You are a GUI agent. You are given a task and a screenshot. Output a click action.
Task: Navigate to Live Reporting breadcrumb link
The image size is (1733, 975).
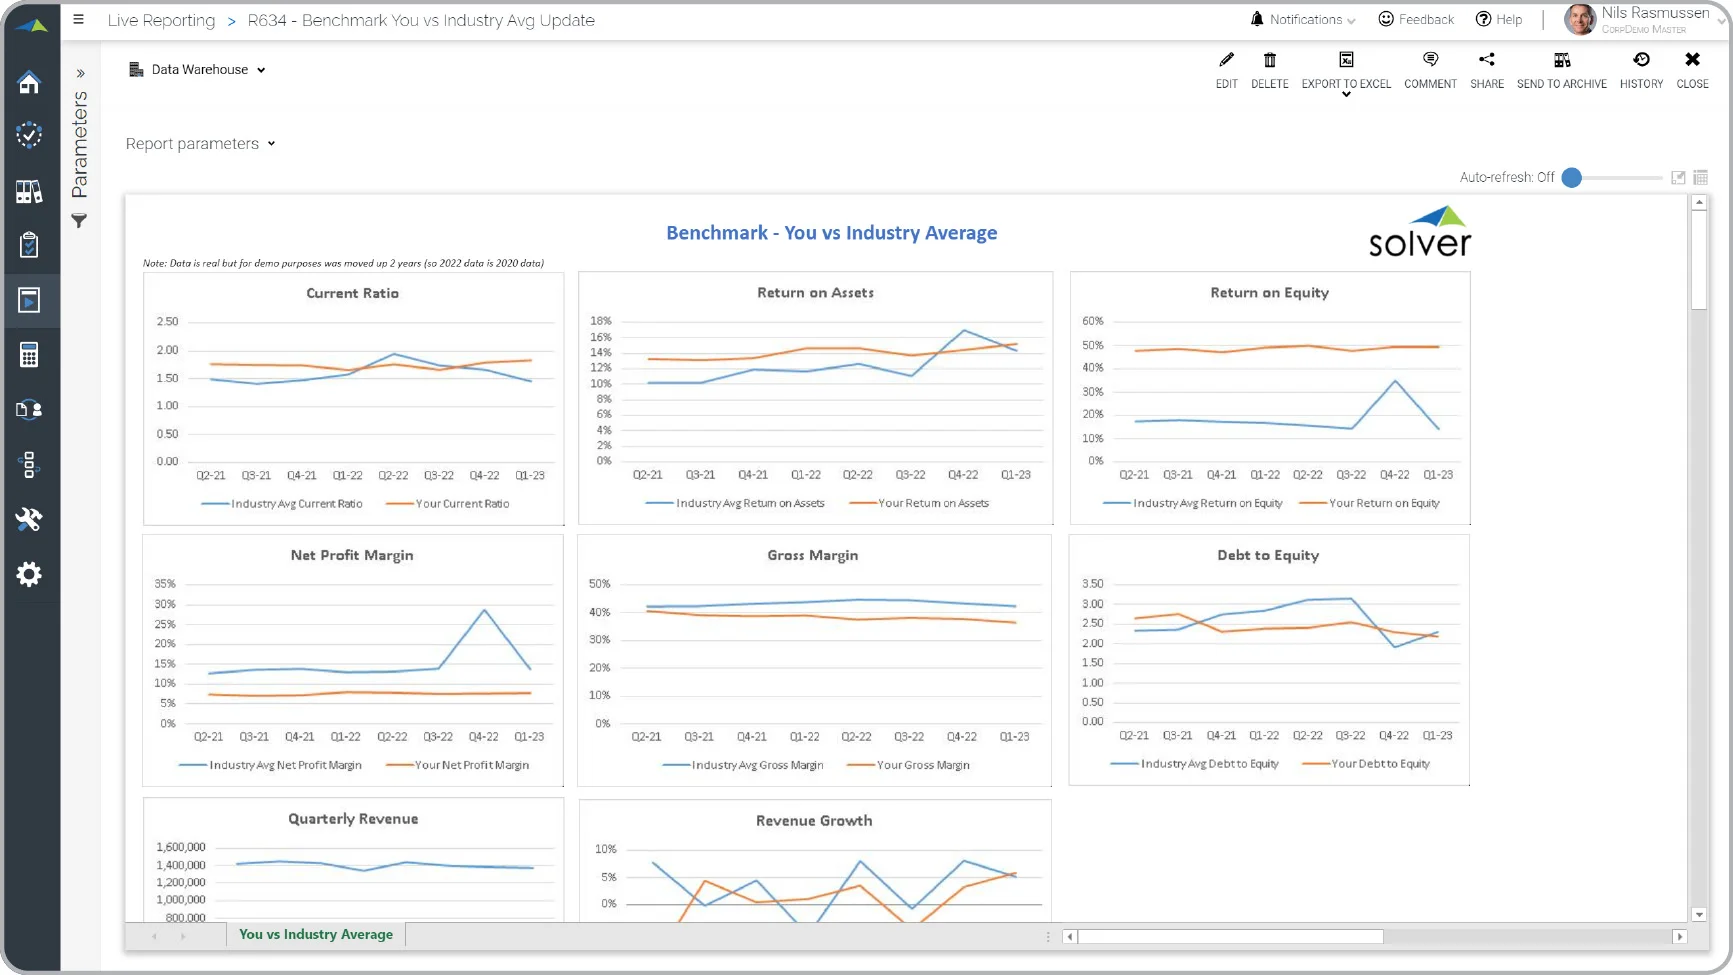coord(161,20)
